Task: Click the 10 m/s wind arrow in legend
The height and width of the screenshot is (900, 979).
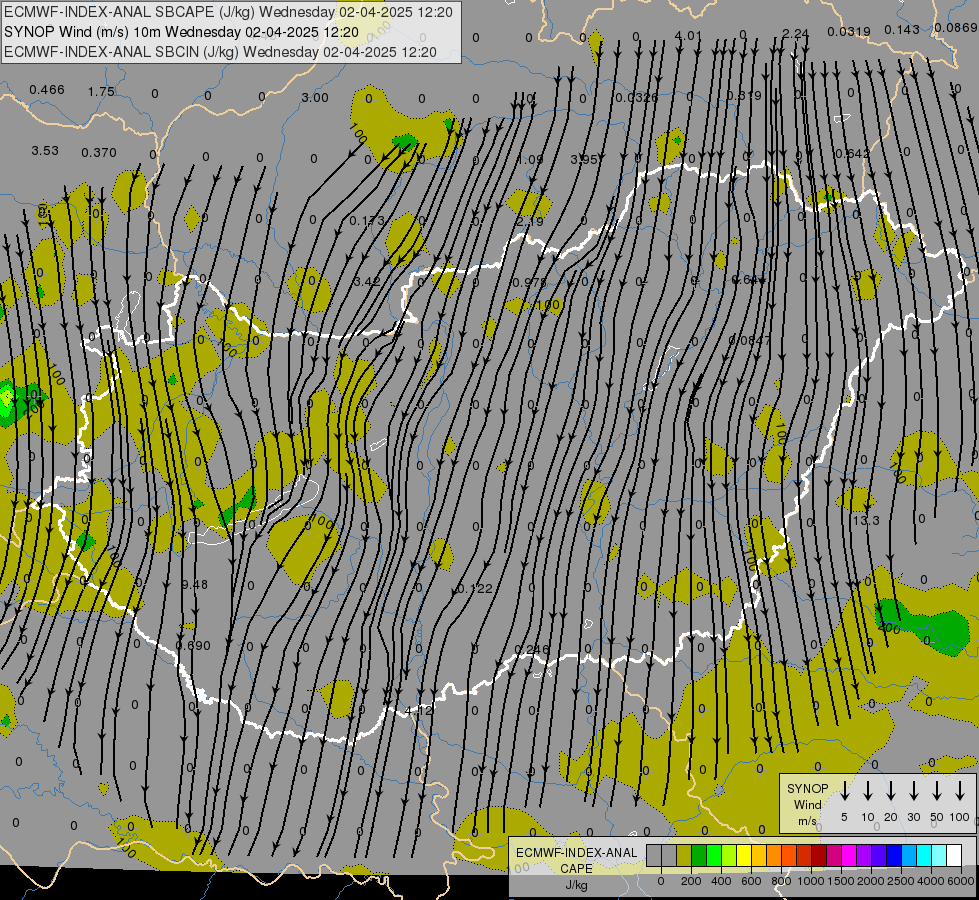Action: 867,791
